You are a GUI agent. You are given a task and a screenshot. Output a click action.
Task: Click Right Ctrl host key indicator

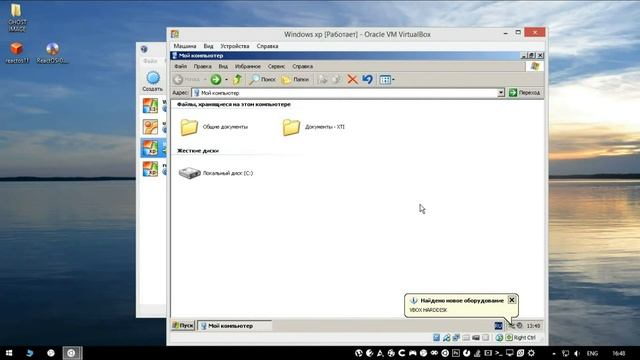click(524, 338)
